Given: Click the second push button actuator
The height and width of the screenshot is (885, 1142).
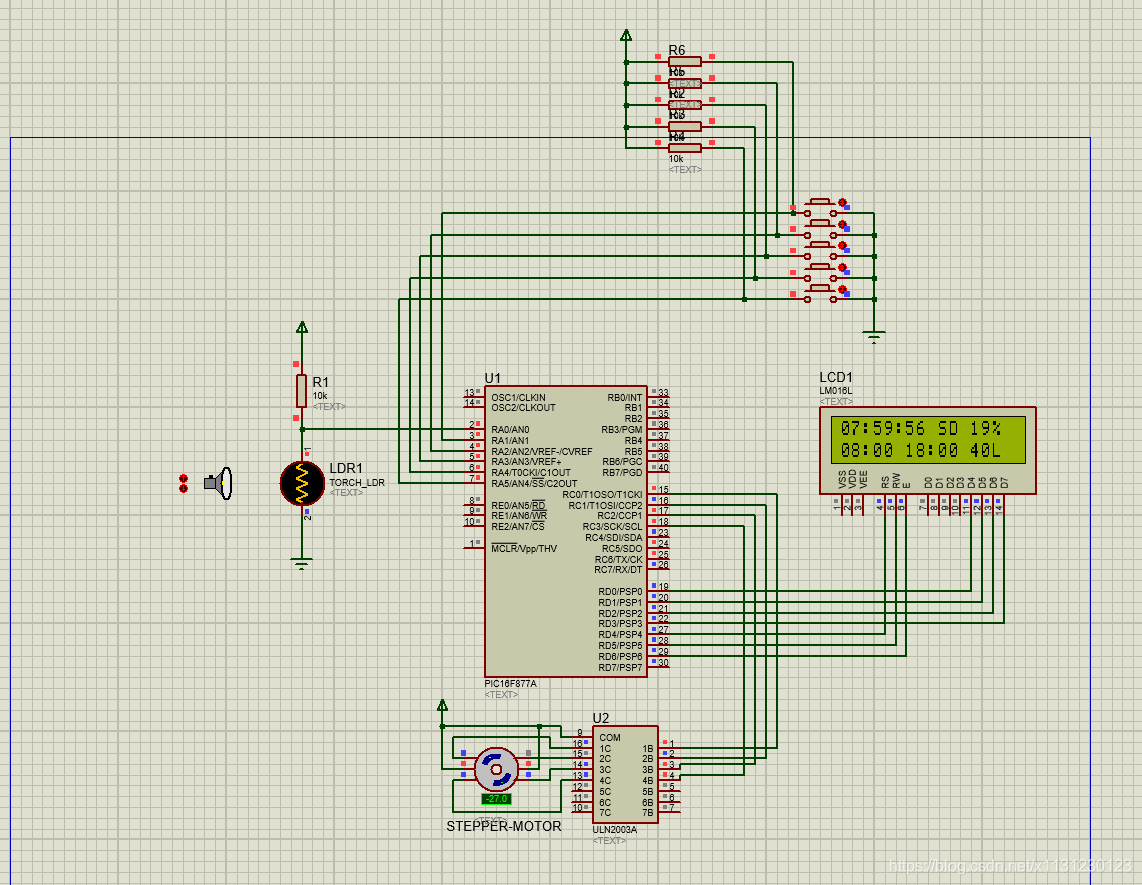Looking at the screenshot, I should click(821, 224).
